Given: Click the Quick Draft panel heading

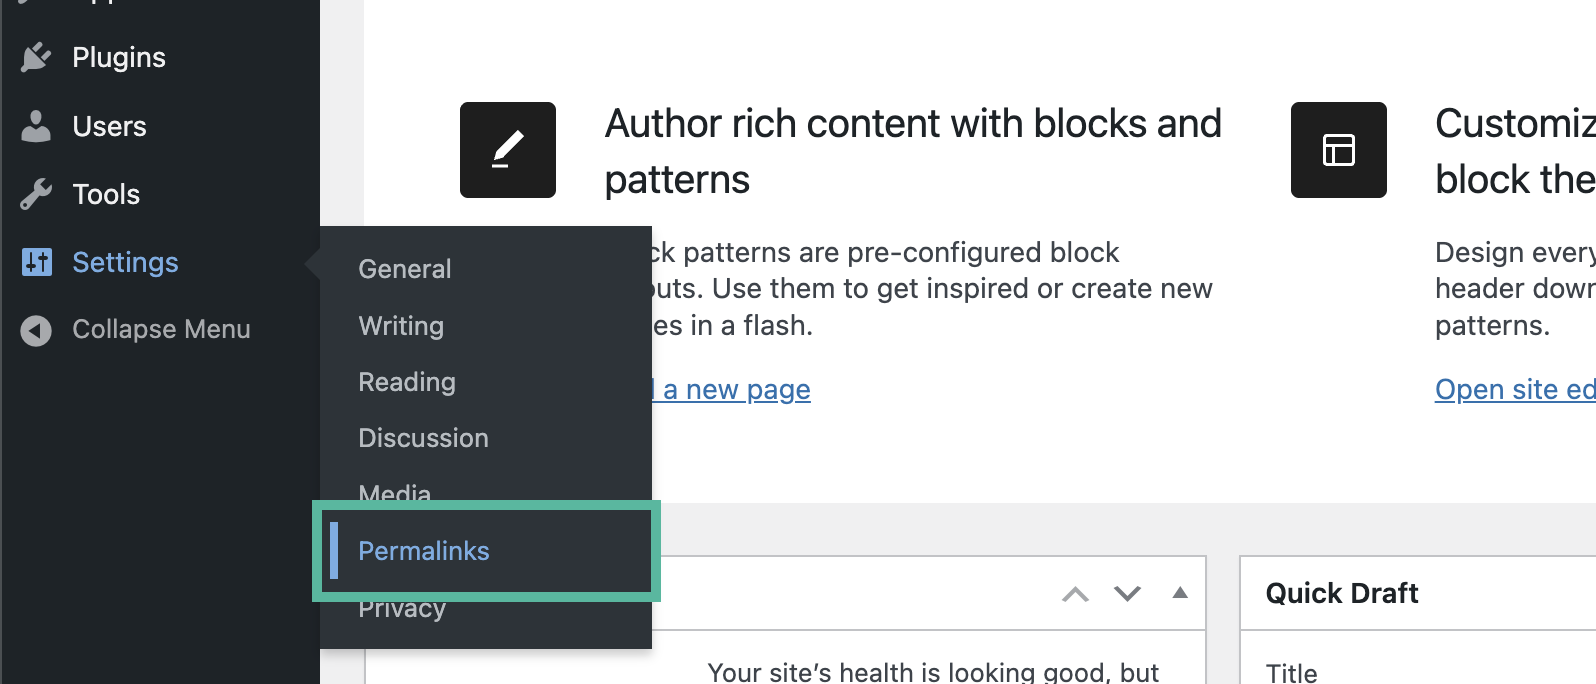Looking at the screenshot, I should [x=1342, y=593].
